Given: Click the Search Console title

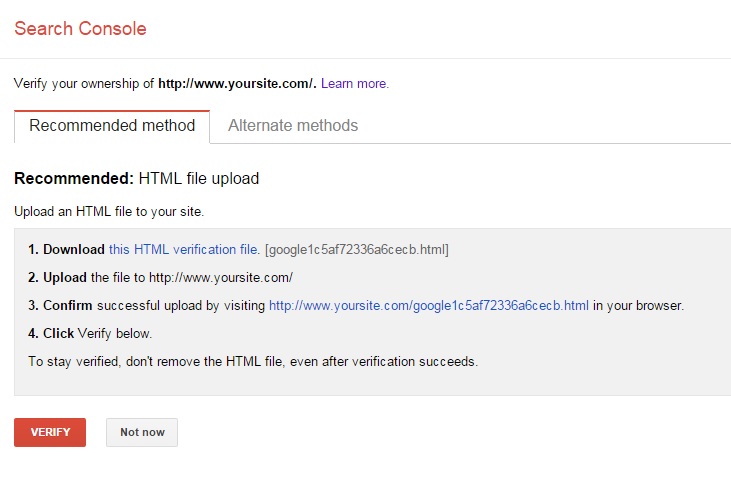Looking at the screenshot, I should coord(80,28).
